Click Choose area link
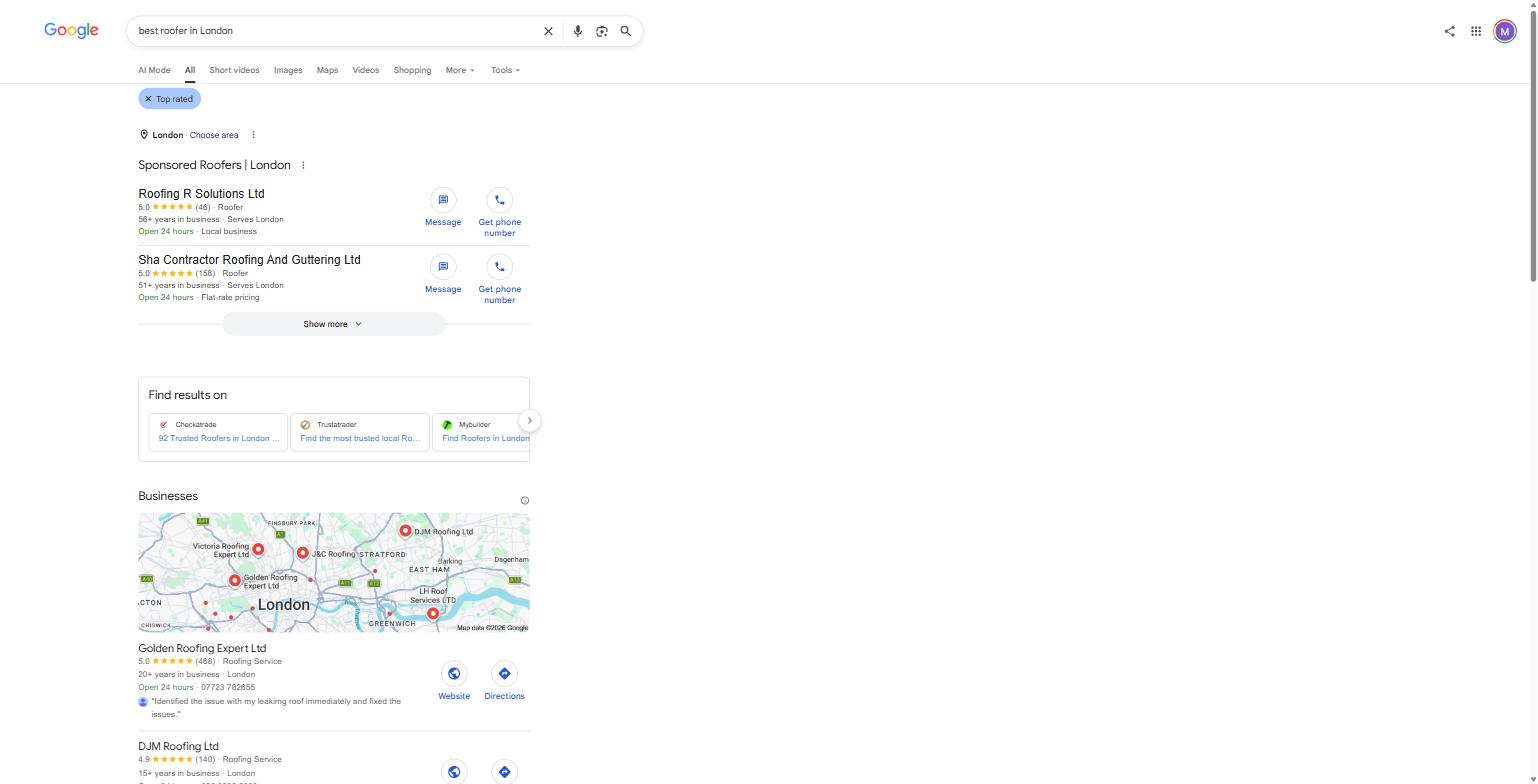The image size is (1538, 784). point(214,135)
